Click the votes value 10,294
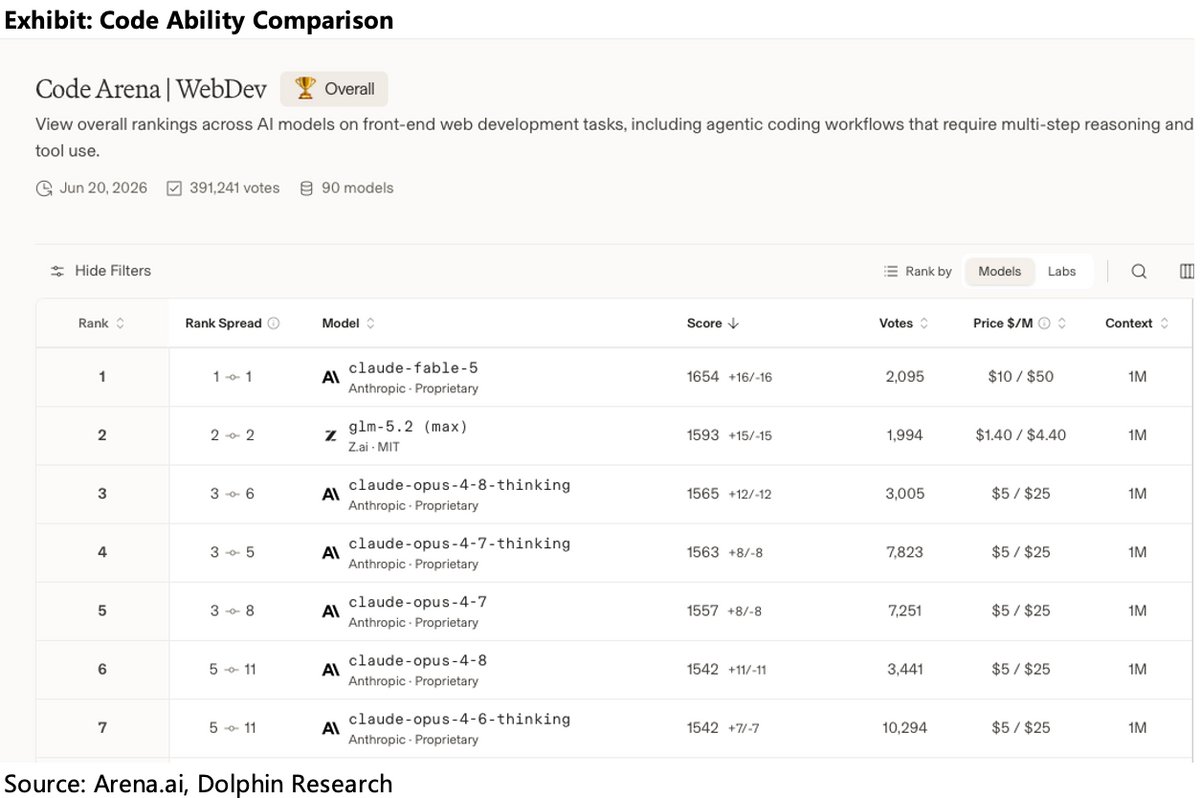This screenshot has width=1200, height=798. (x=905, y=728)
